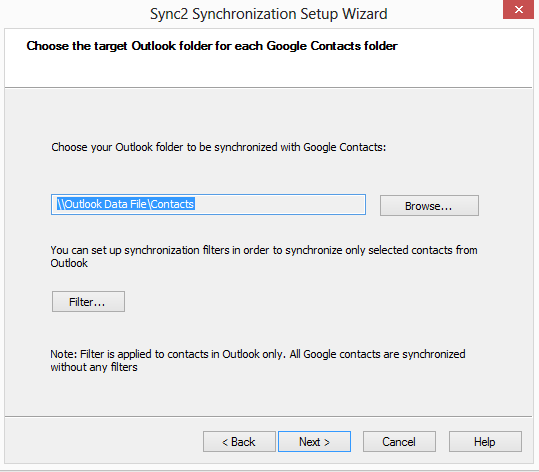The width and height of the screenshot is (539, 472).
Task: Click the Browse... button
Action: (429, 206)
